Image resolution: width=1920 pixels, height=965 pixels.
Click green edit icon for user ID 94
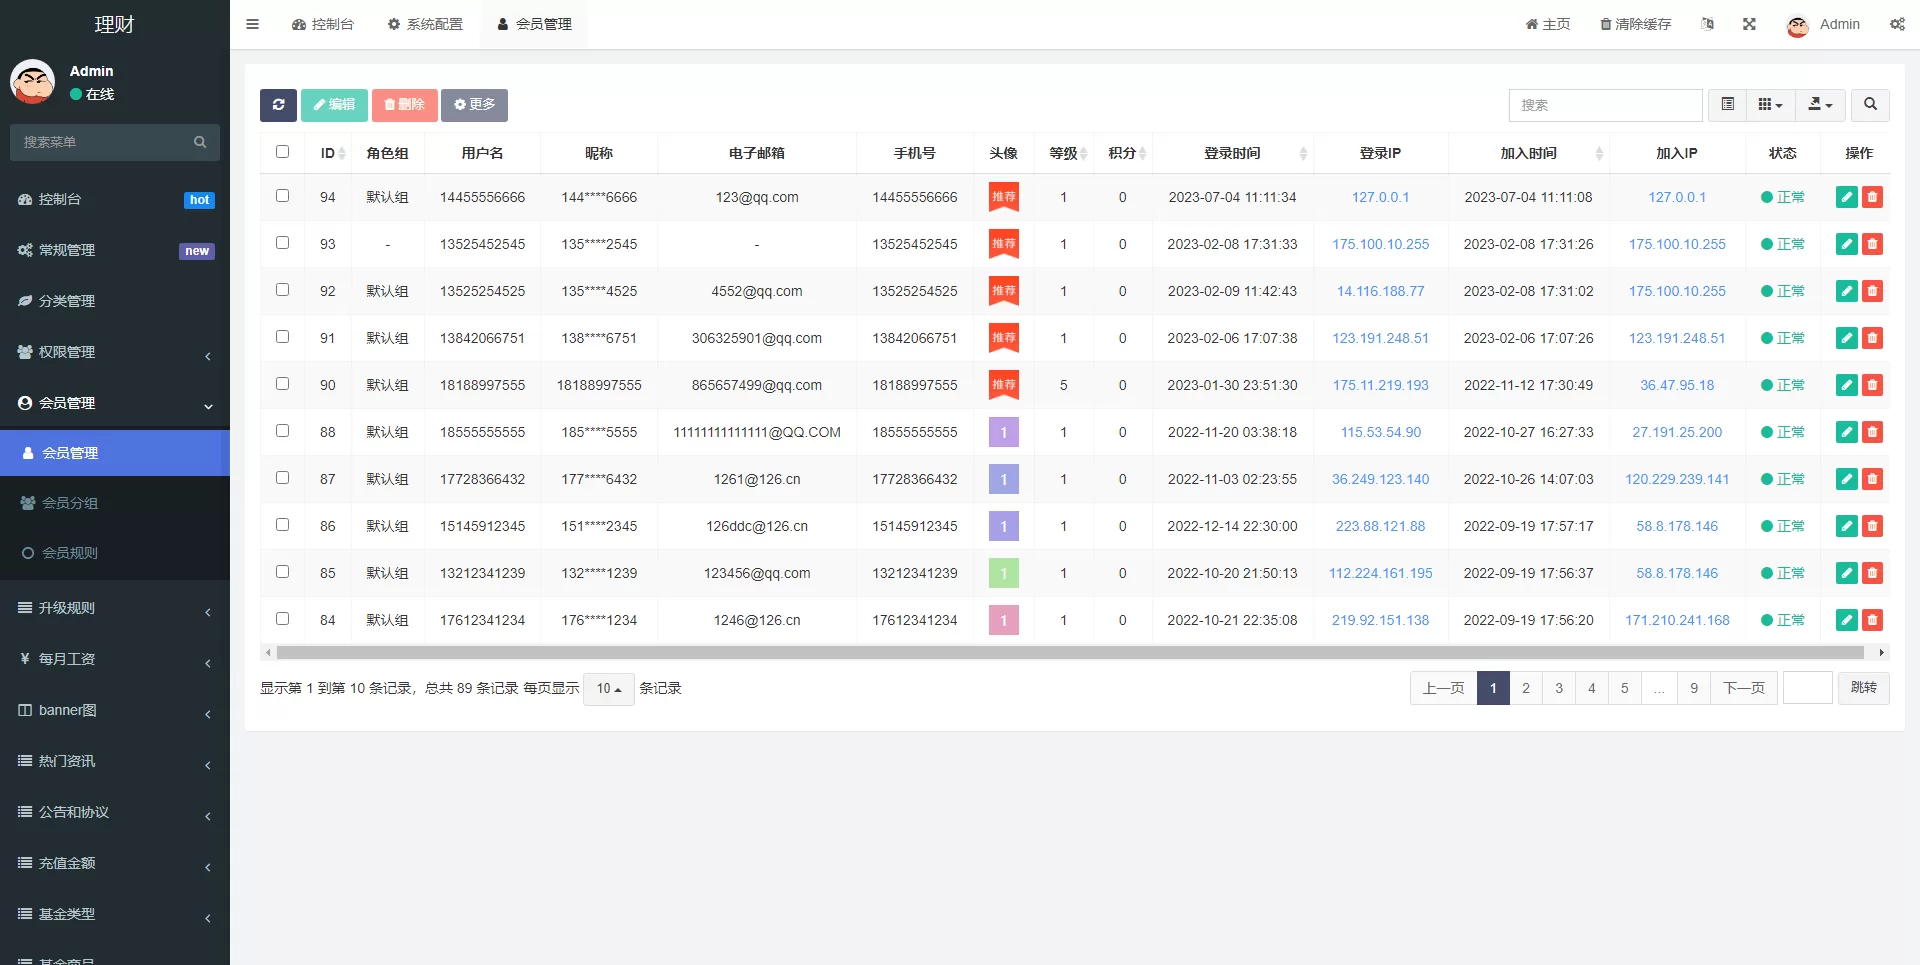[1846, 197]
